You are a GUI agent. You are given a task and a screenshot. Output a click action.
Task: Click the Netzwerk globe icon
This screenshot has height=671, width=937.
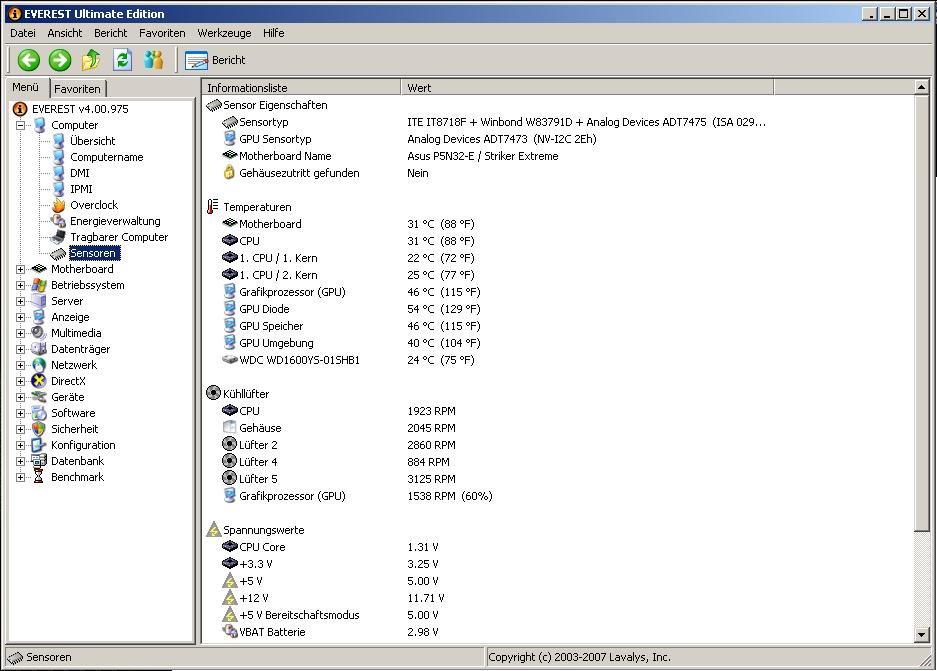pos(39,365)
